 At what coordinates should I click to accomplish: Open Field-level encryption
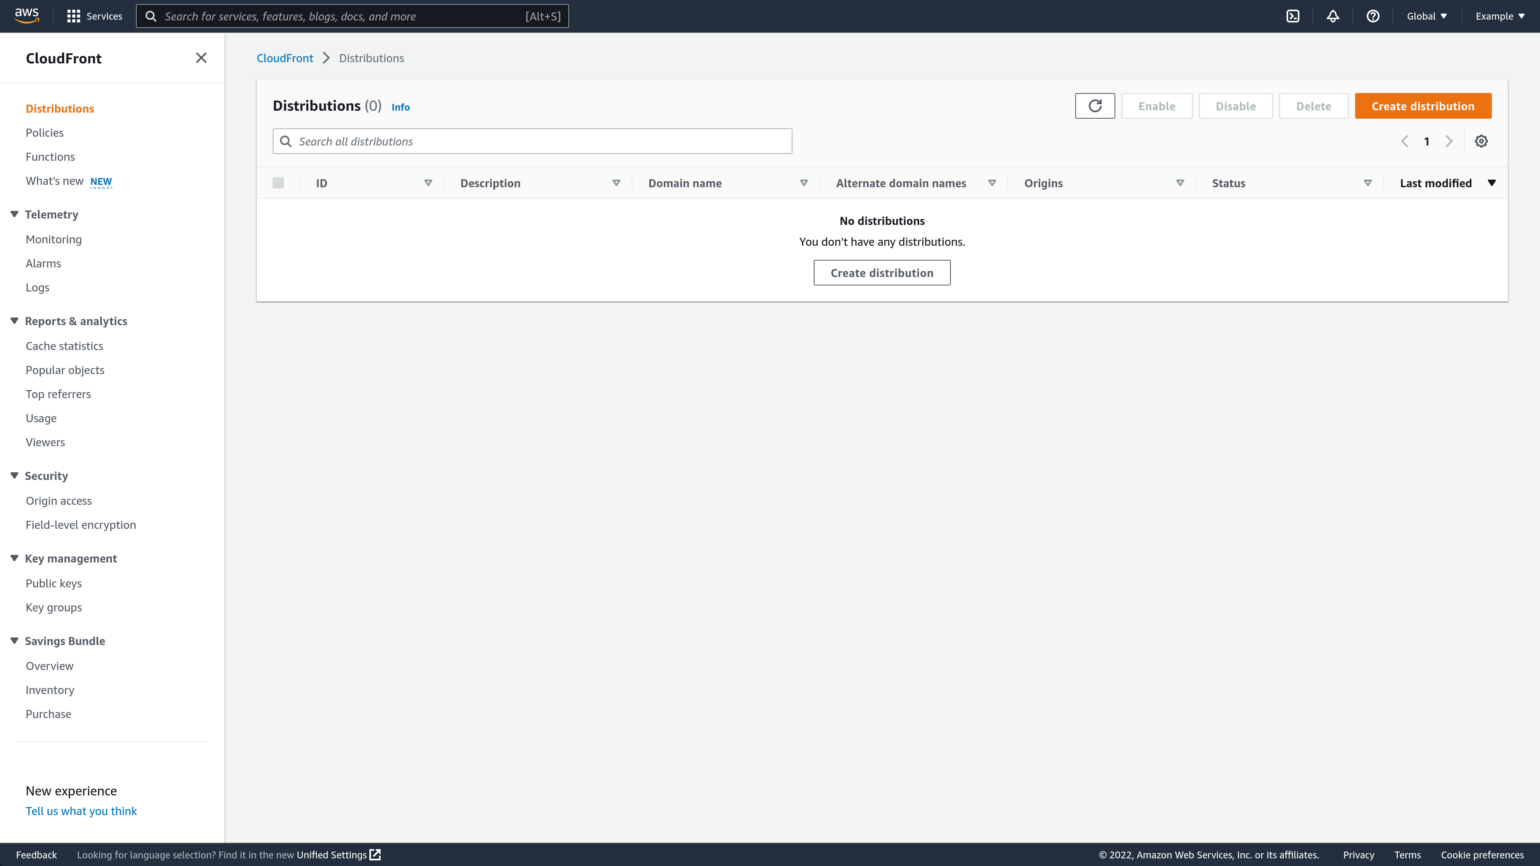pos(81,525)
